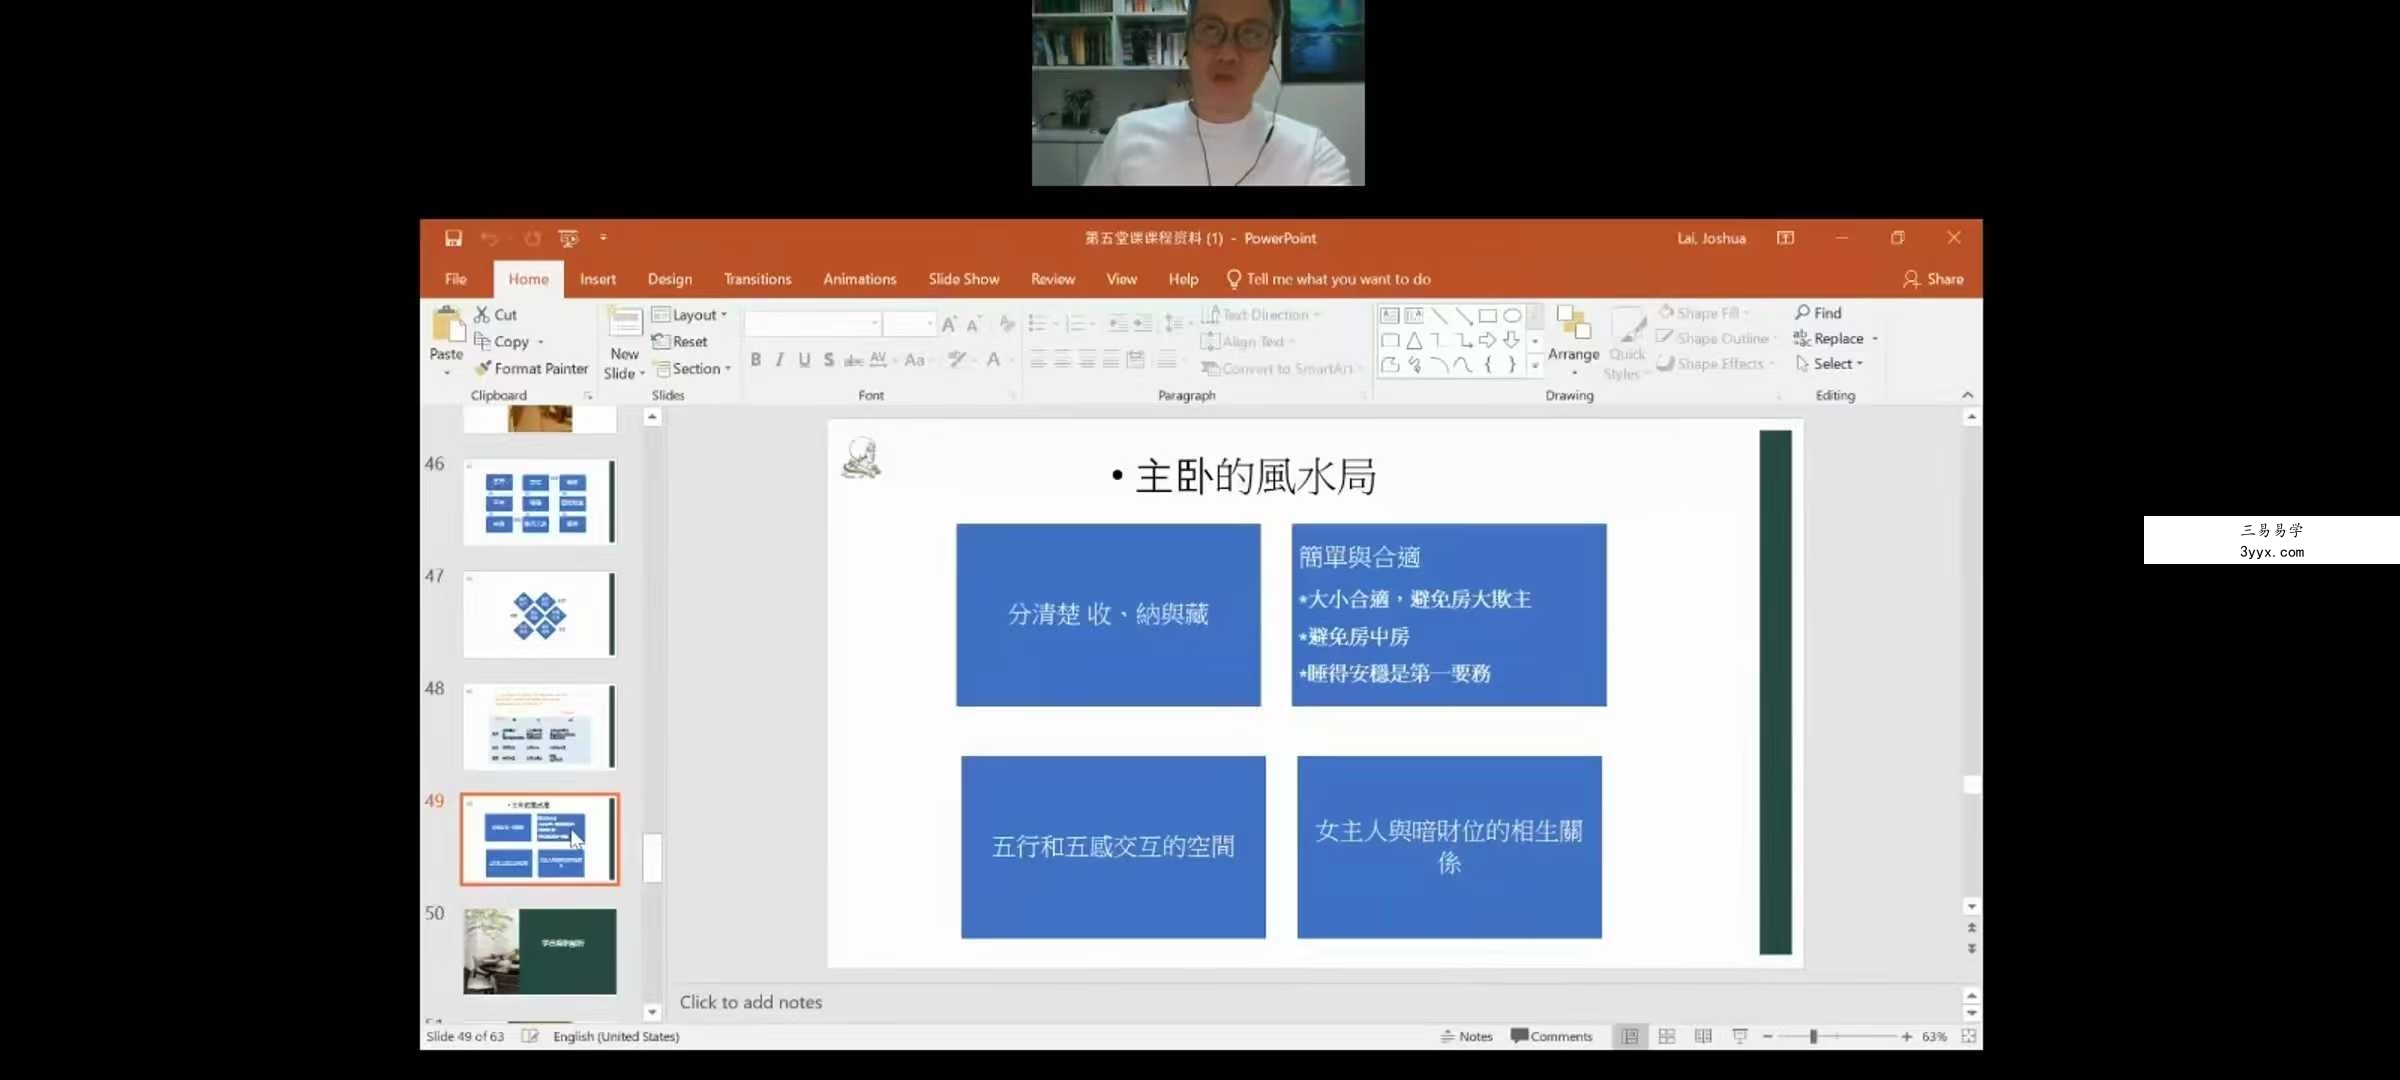
Task: Click the spell check icon in status bar
Action: point(530,1036)
